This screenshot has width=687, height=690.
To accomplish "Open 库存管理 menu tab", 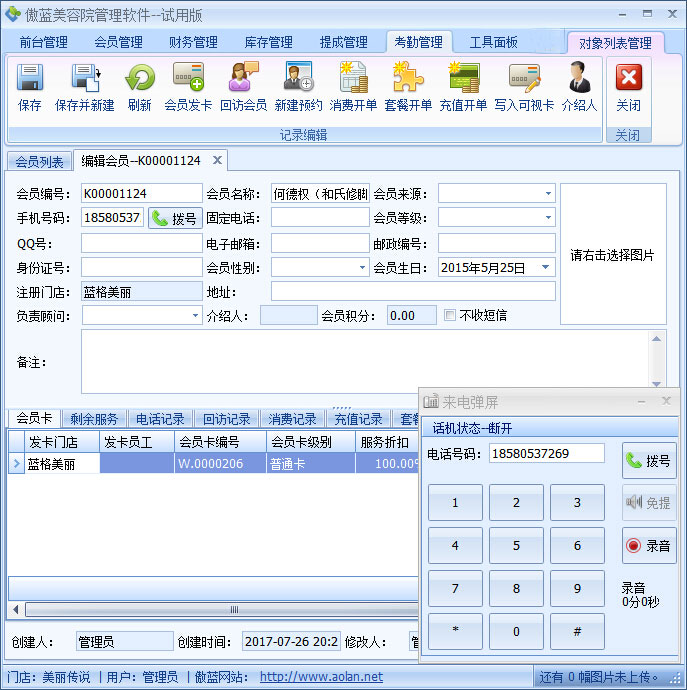I will [268, 42].
